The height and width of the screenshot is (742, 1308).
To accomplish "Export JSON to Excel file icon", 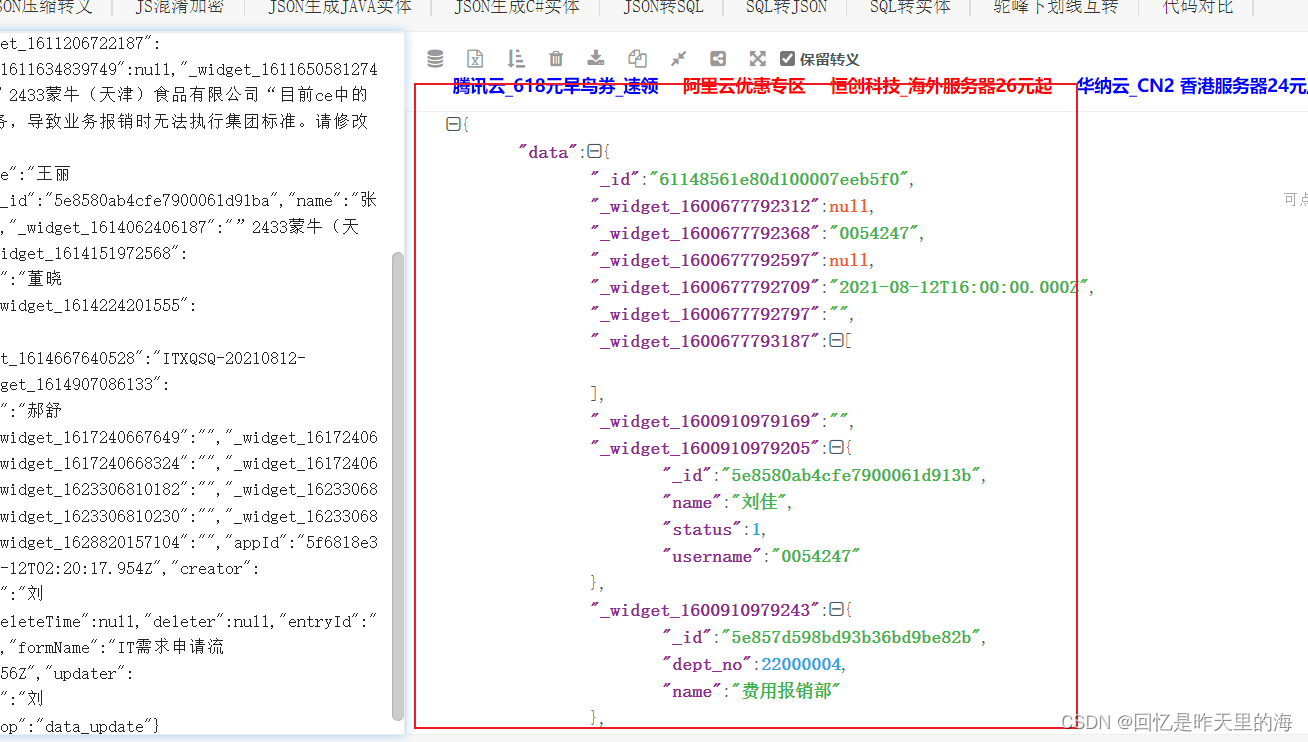I will coord(475,58).
